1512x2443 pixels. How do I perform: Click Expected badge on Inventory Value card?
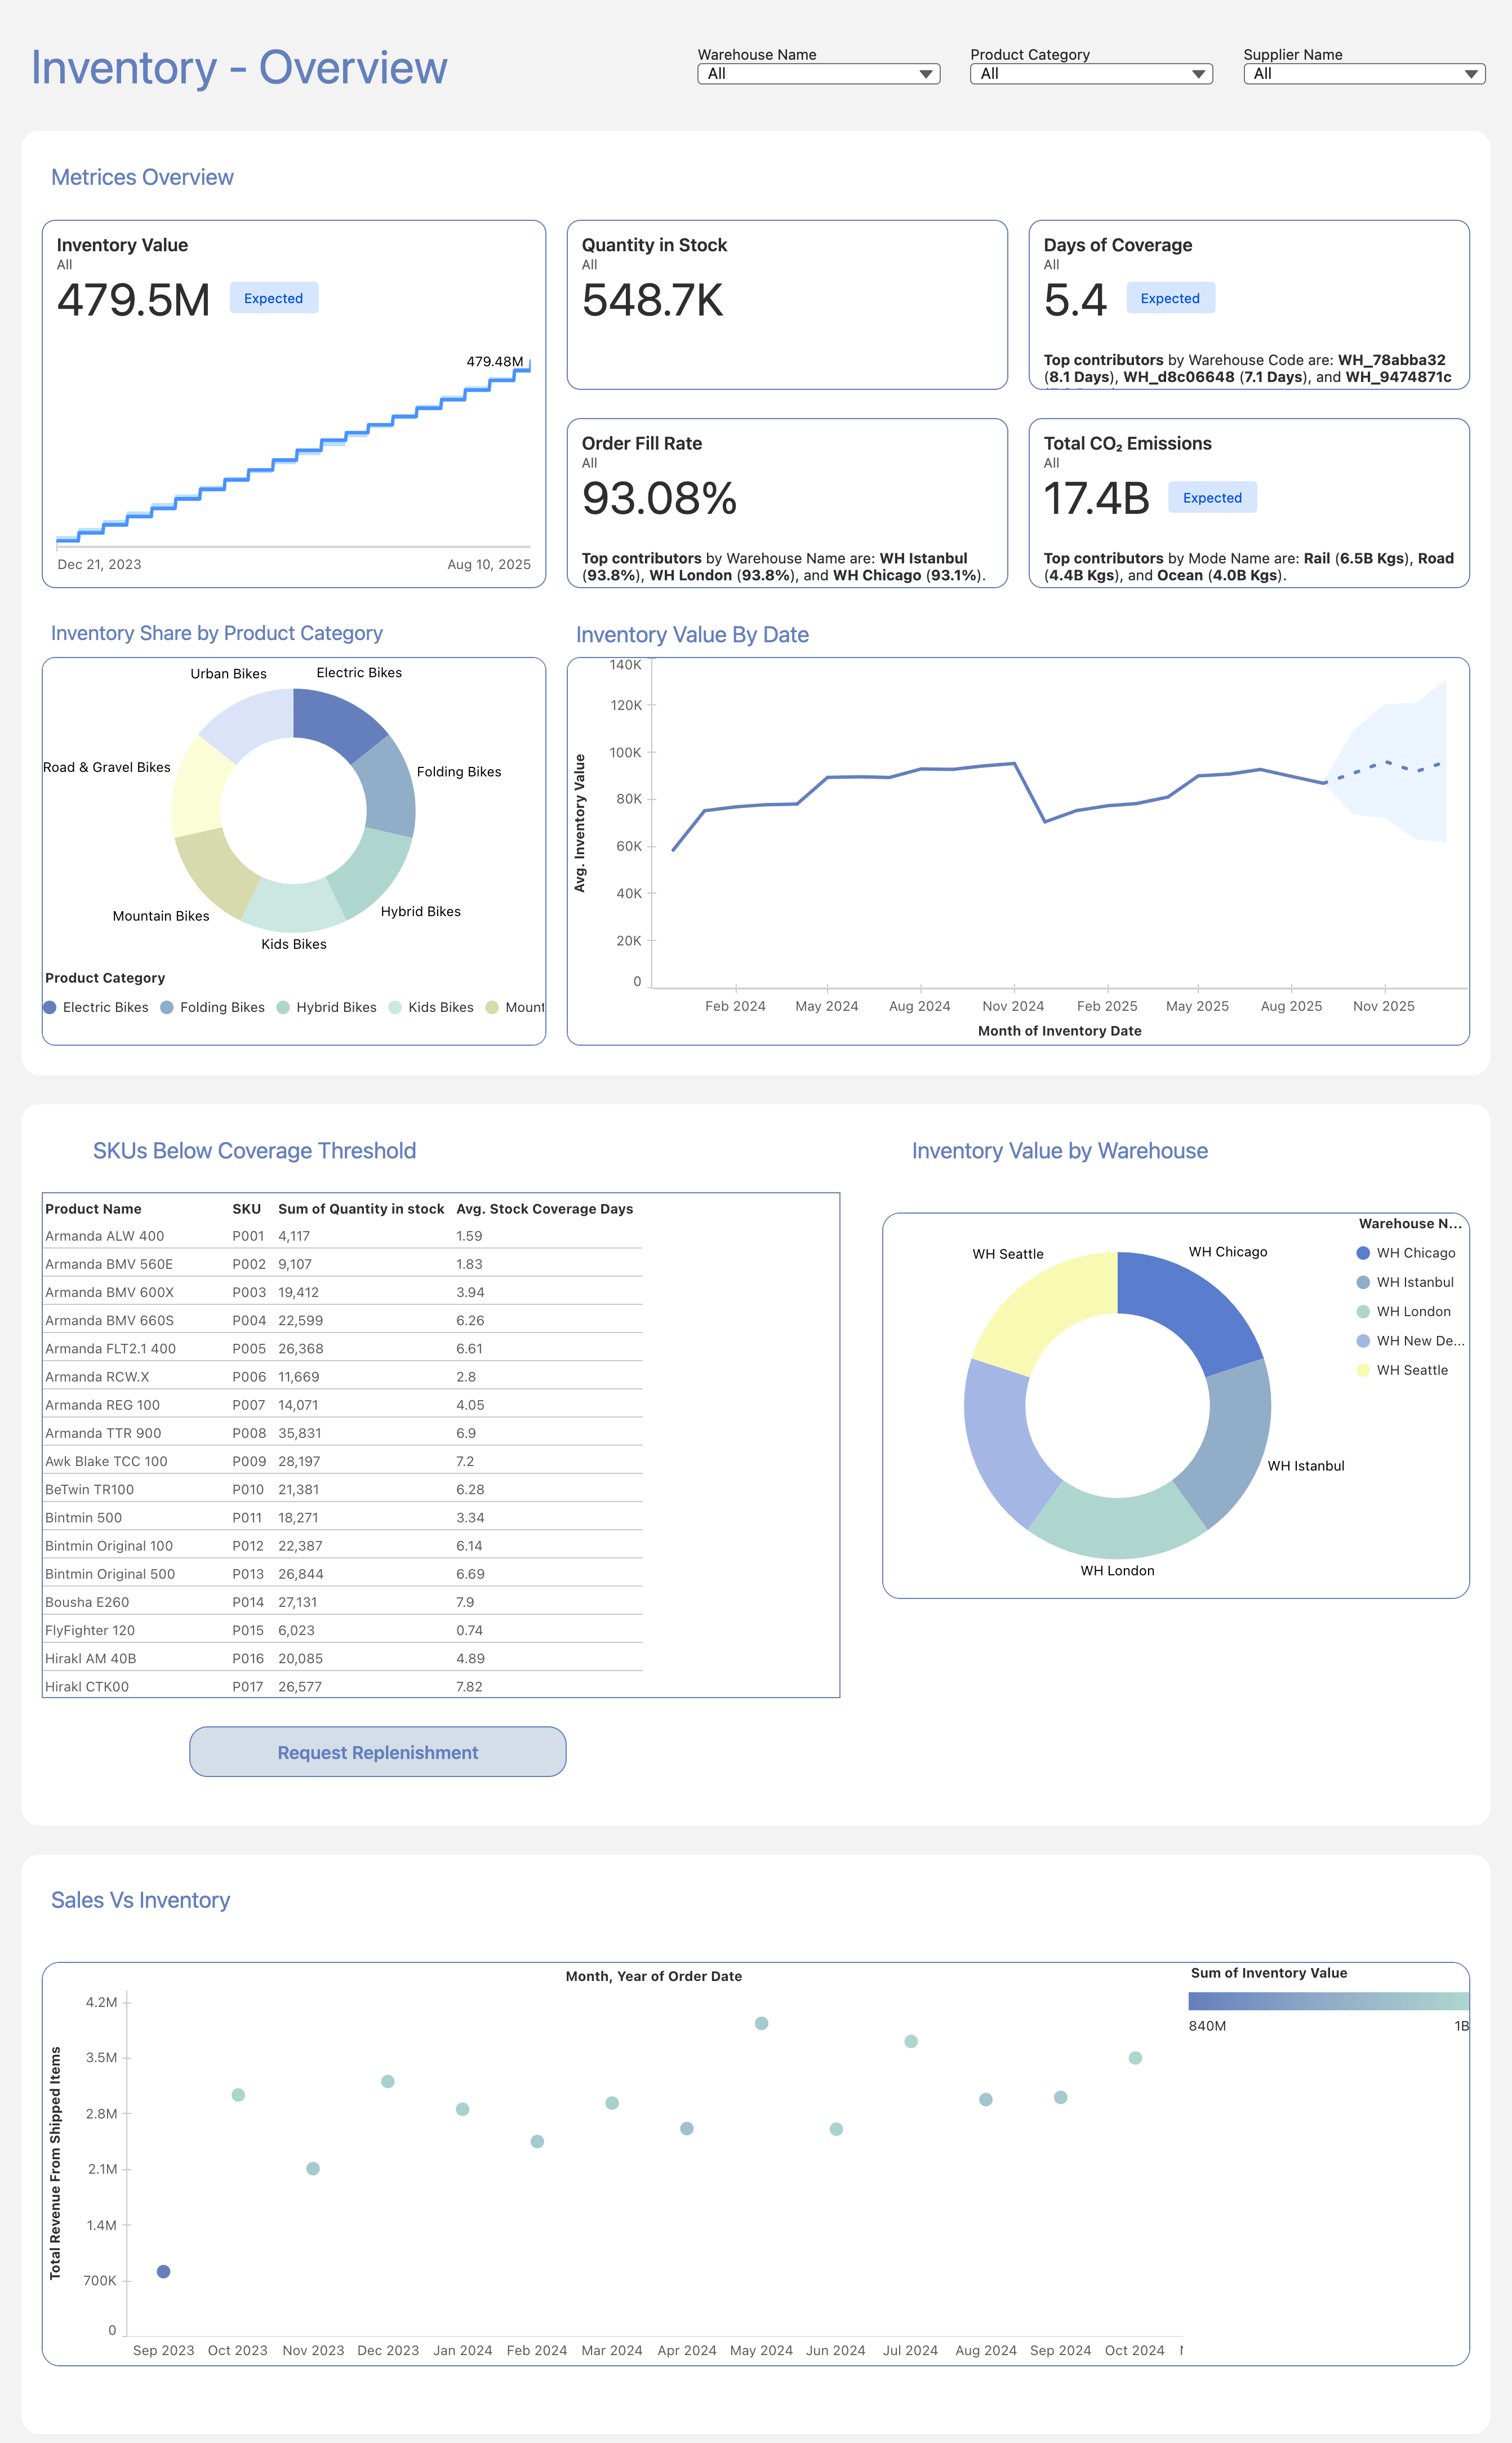coord(273,298)
